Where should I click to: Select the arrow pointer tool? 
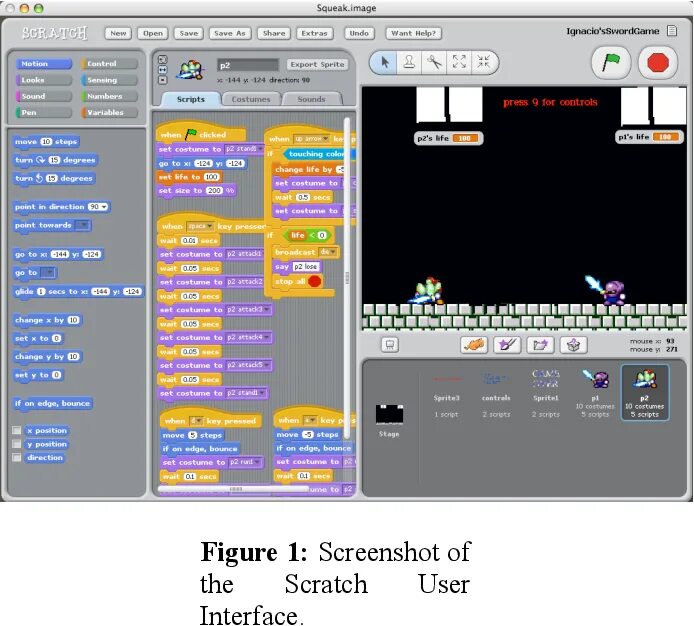tap(385, 62)
